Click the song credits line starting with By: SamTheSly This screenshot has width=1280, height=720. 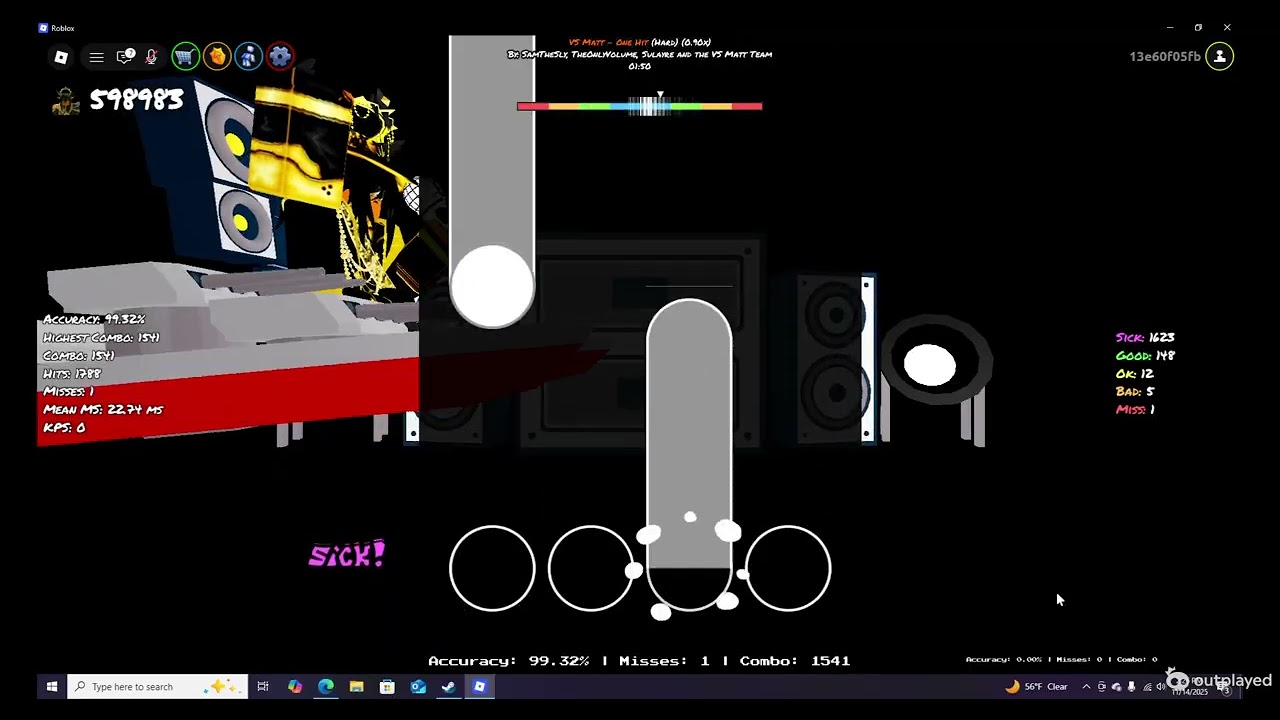[x=640, y=54]
